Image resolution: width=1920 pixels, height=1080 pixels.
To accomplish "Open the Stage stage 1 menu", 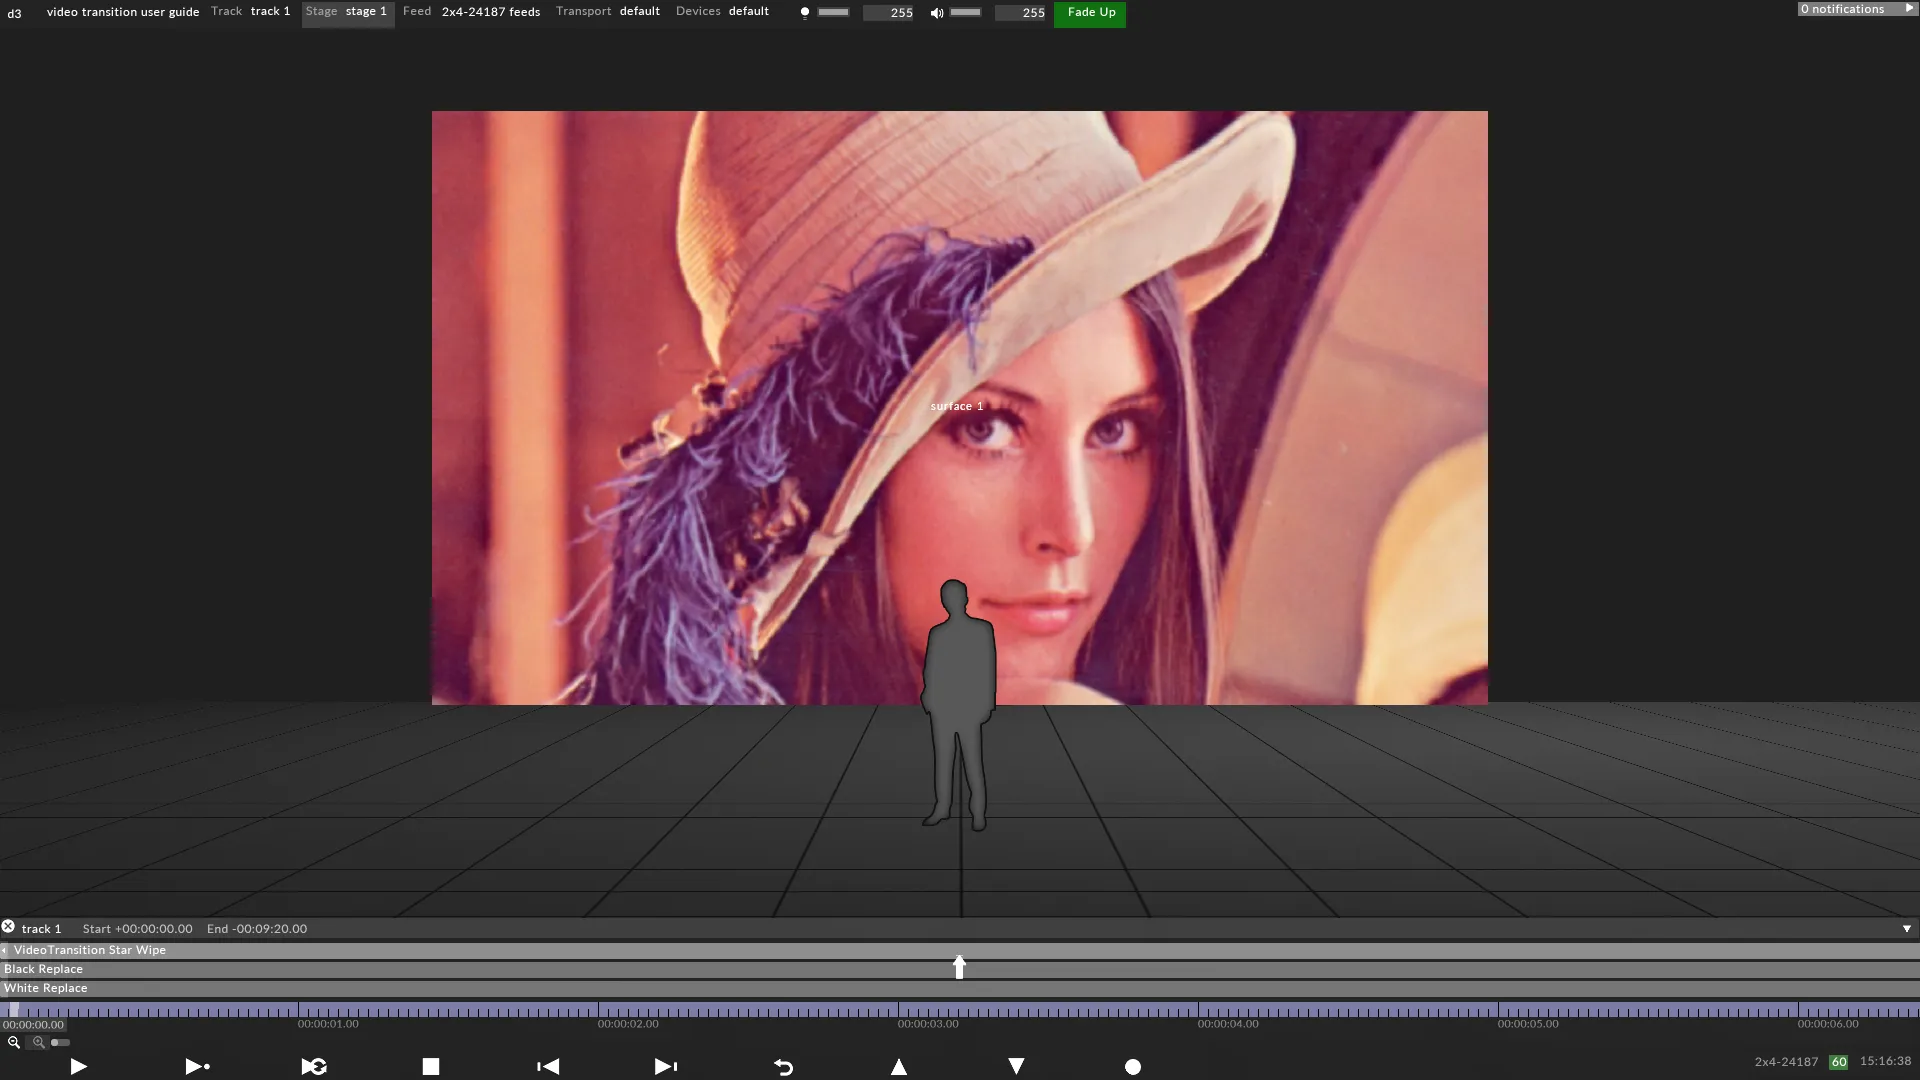I will 345,11.
